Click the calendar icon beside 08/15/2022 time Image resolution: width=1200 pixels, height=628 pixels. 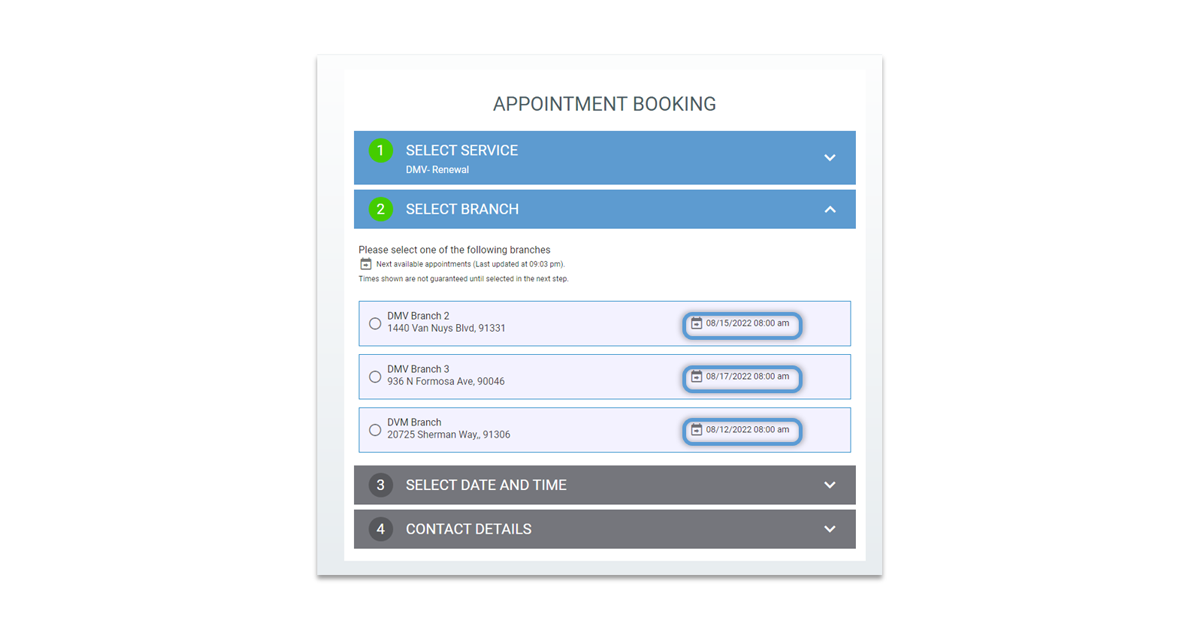pos(697,324)
